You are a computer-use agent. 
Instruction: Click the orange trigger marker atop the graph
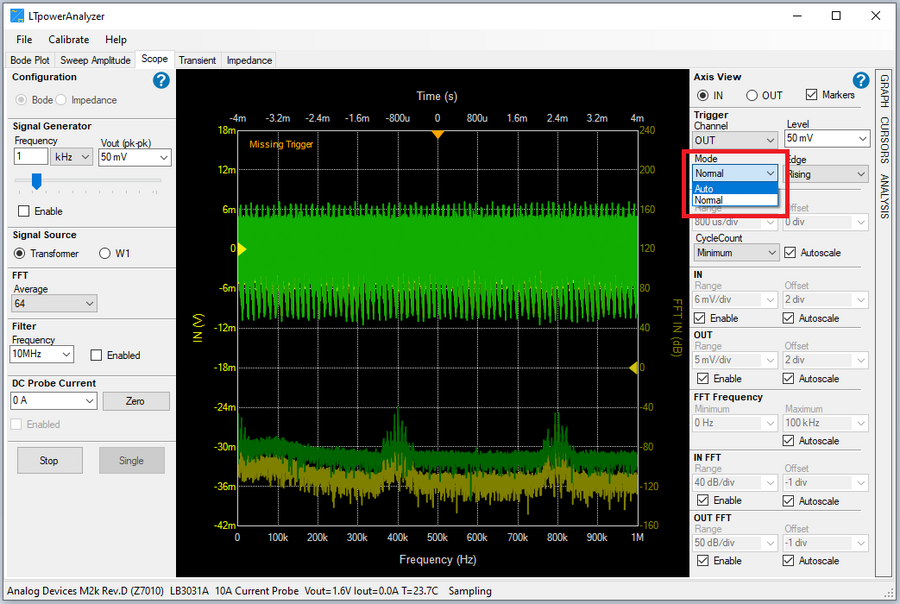[437, 134]
